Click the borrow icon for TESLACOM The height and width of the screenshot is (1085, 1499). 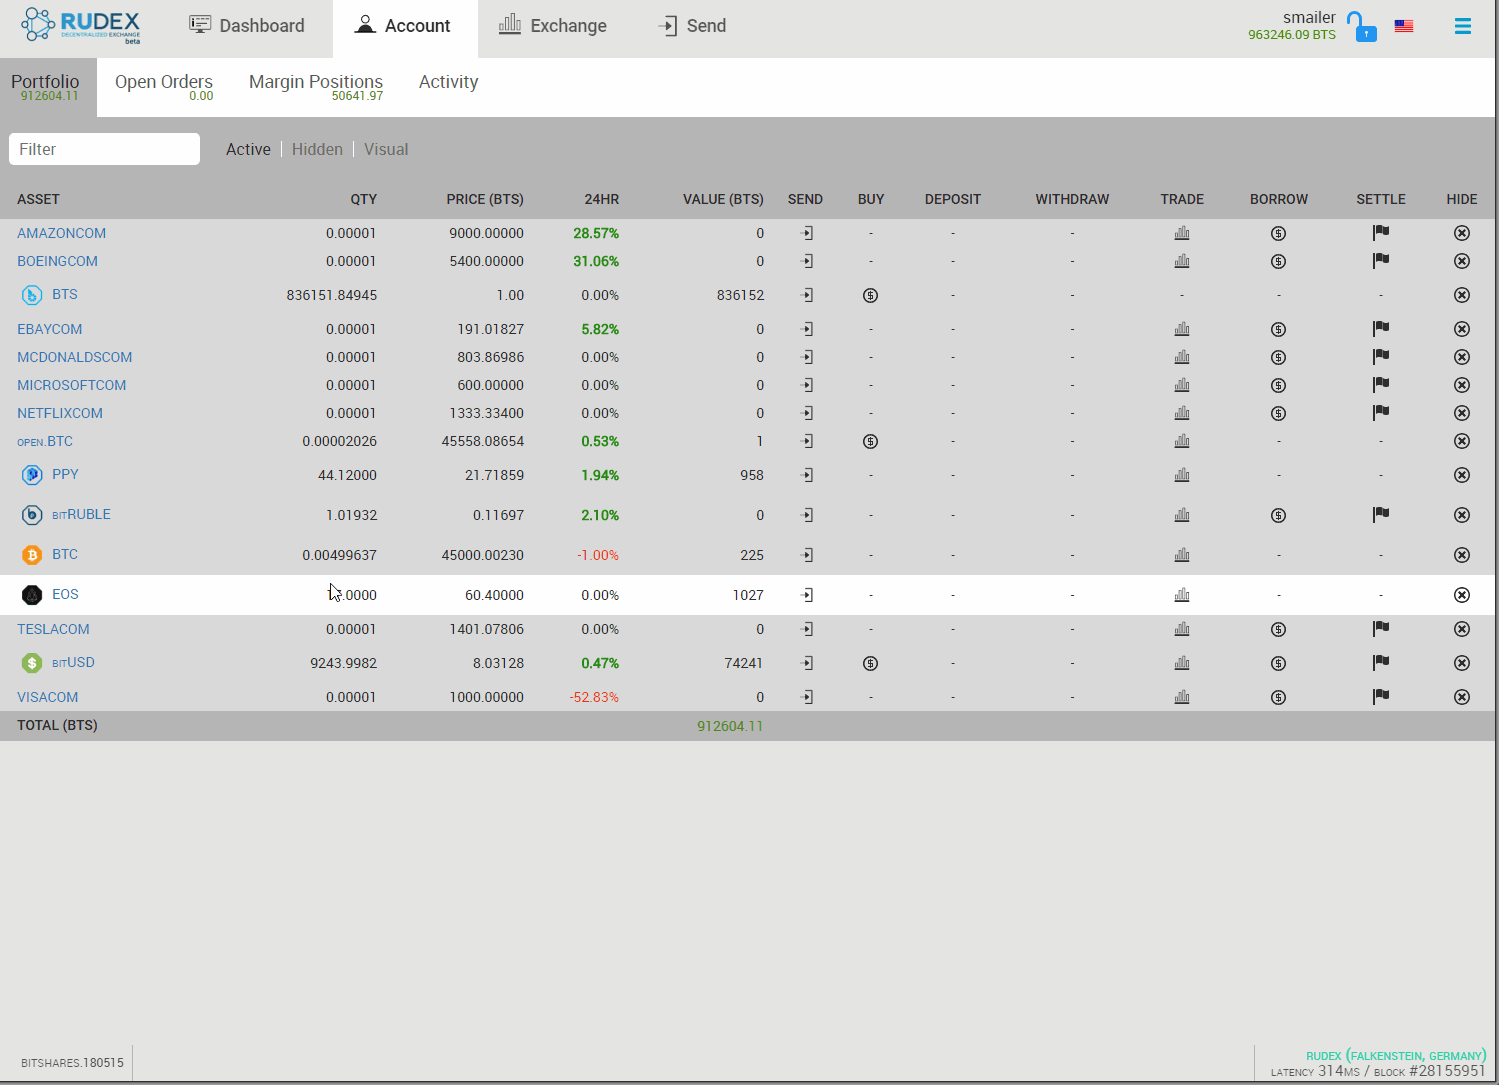[1278, 629]
